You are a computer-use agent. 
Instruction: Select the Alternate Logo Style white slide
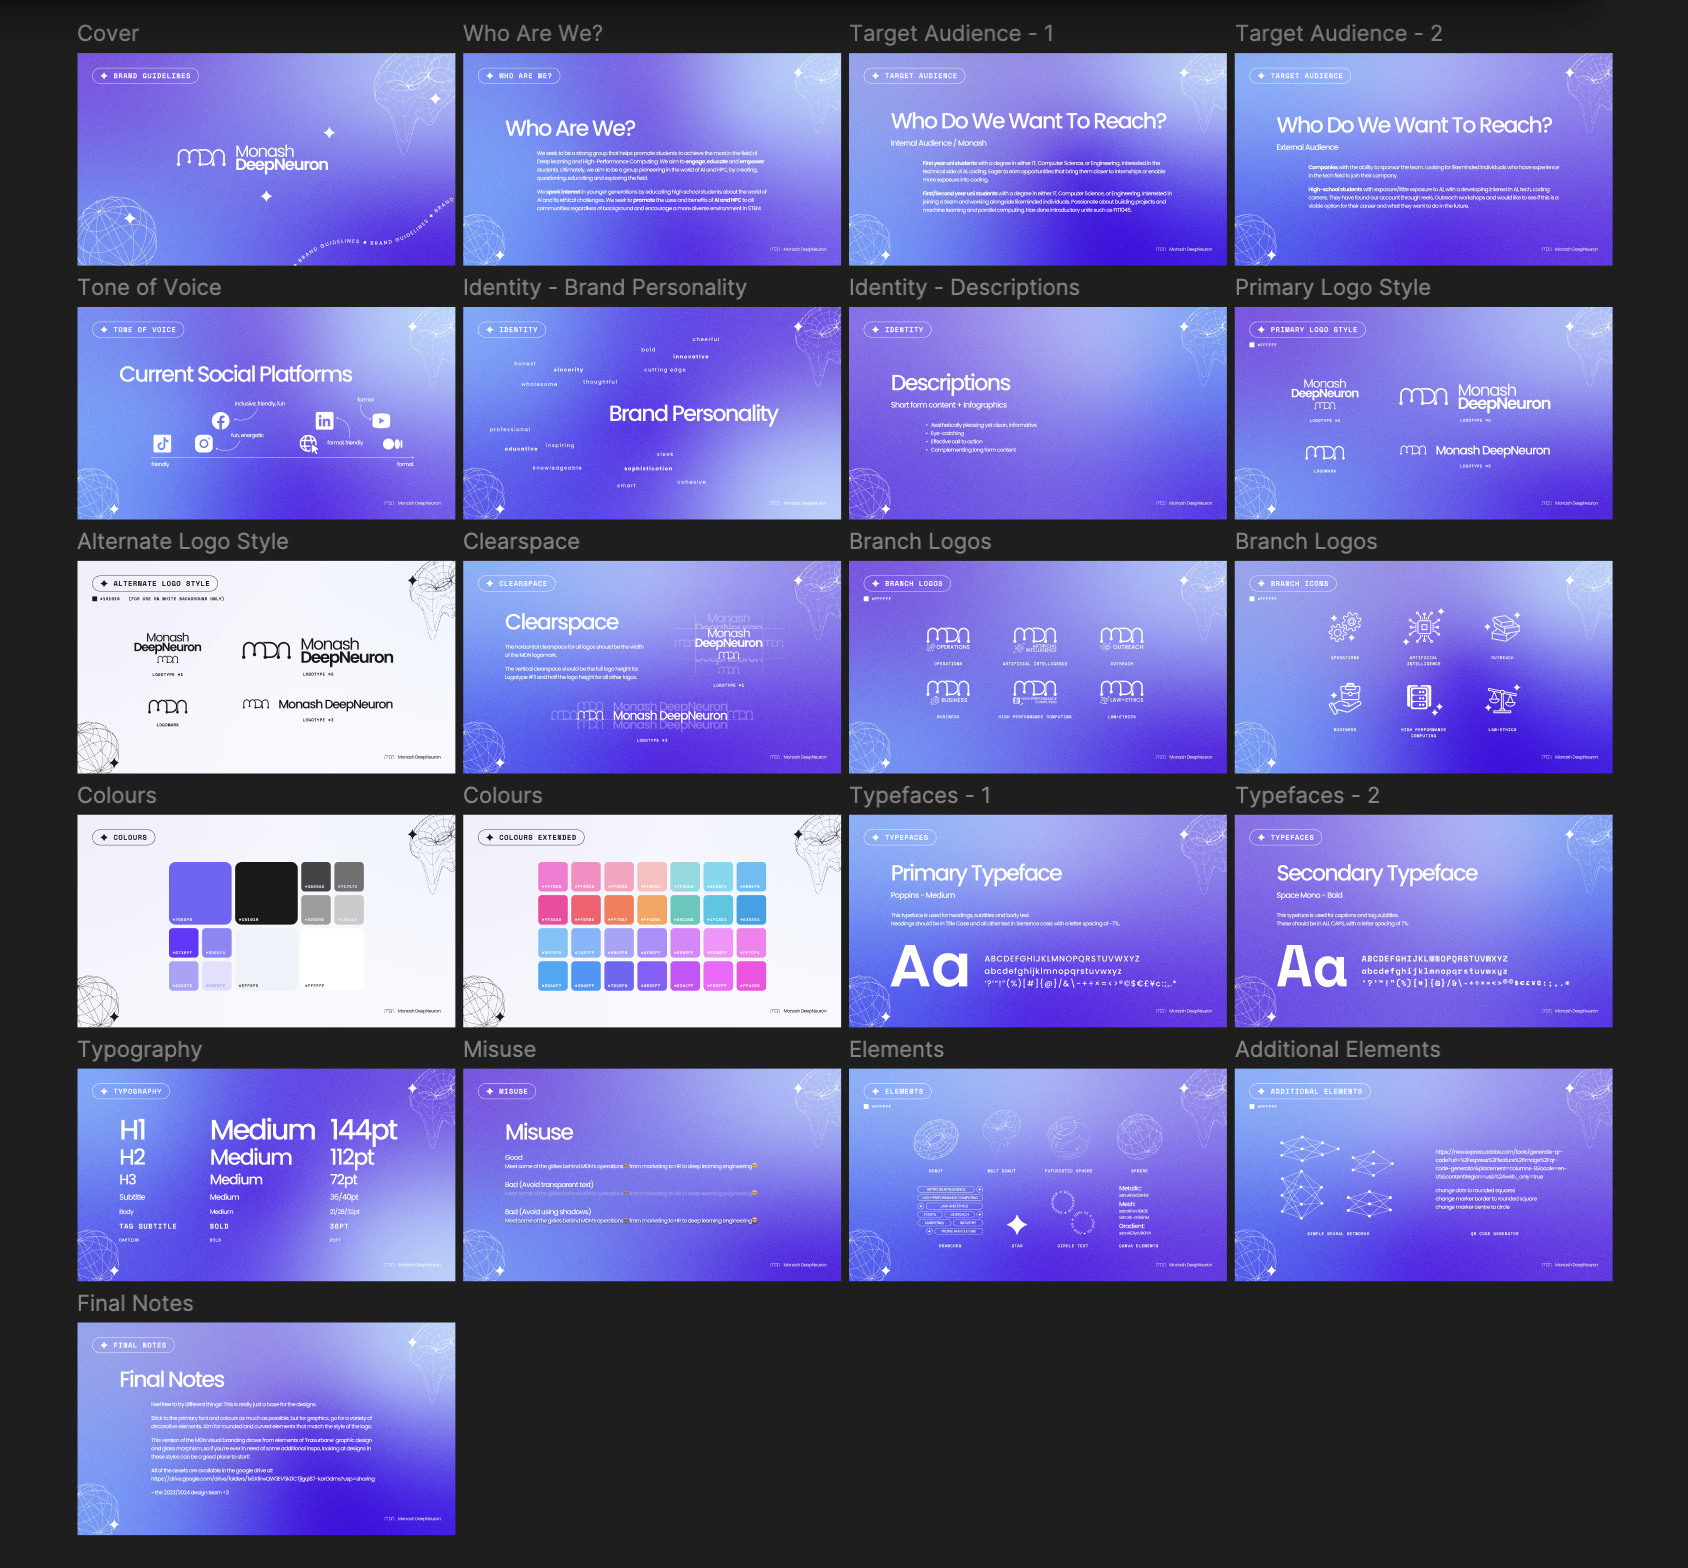click(266, 667)
